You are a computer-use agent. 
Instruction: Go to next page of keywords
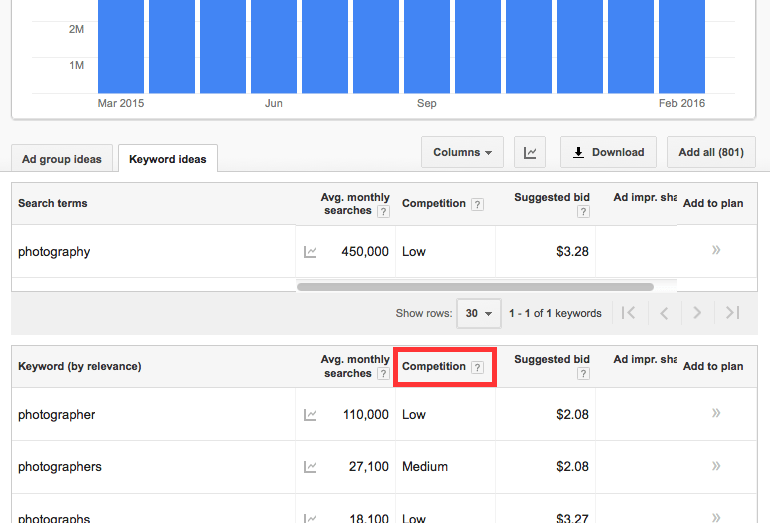(x=697, y=313)
